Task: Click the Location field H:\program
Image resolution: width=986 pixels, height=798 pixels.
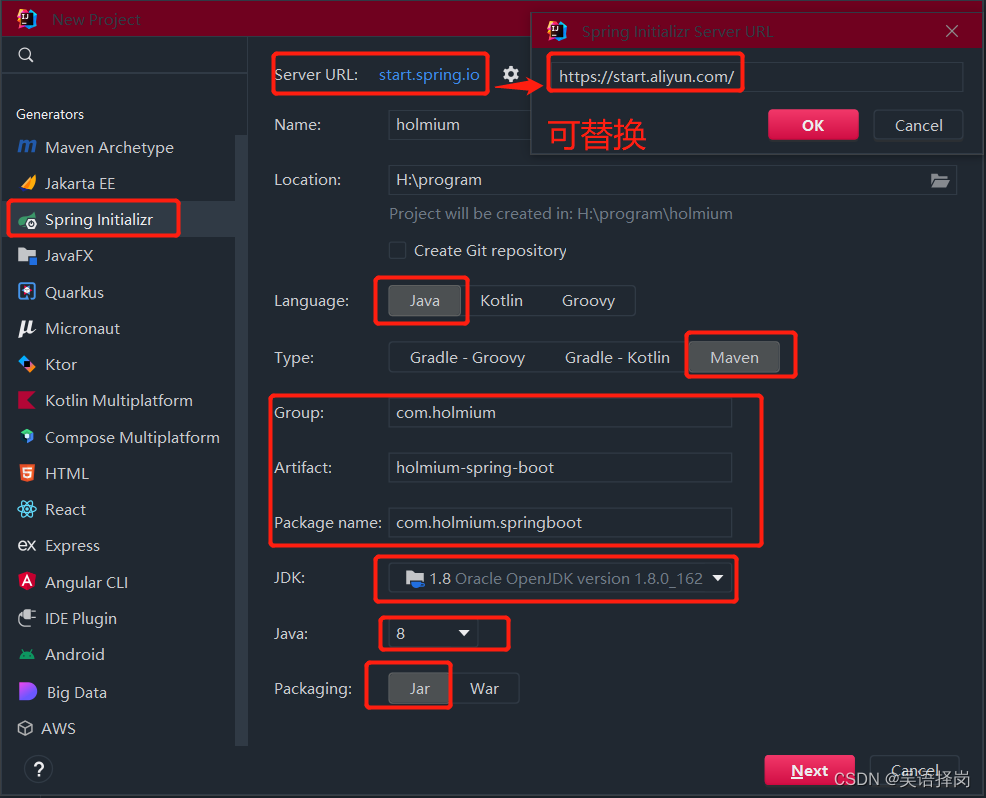Action: 672,180
